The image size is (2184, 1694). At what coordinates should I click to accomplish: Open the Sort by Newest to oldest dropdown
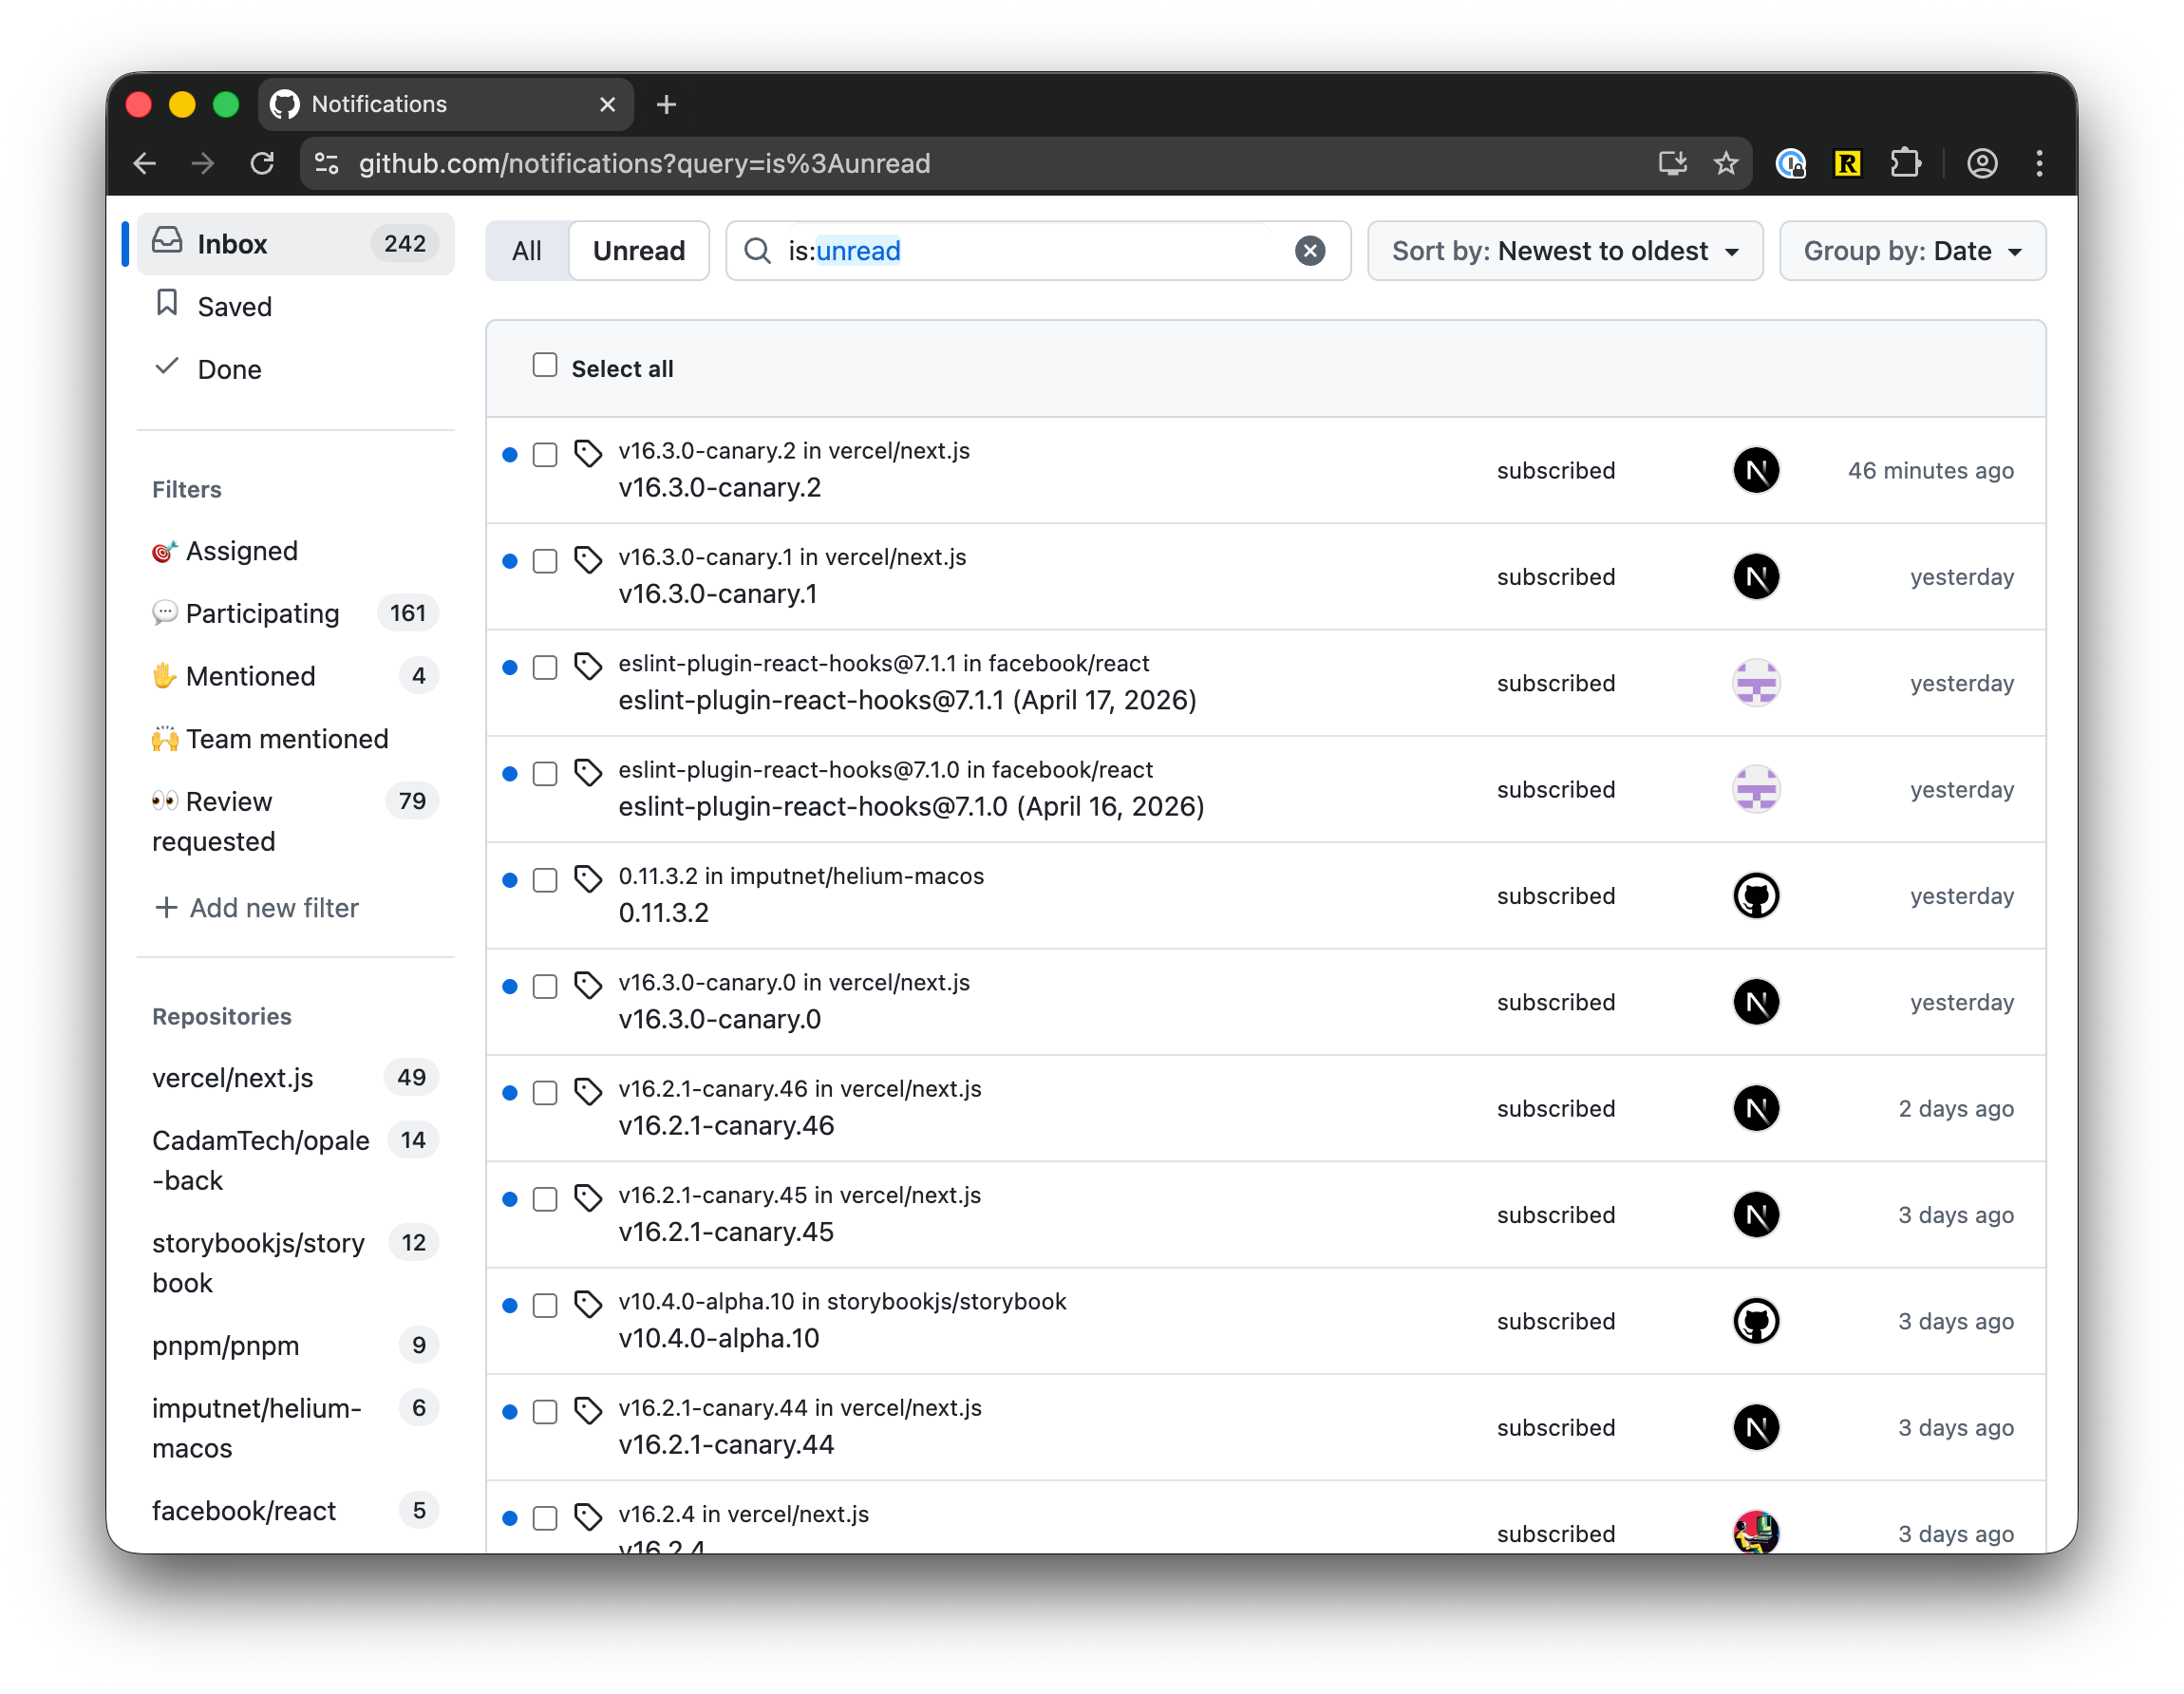click(x=1565, y=251)
